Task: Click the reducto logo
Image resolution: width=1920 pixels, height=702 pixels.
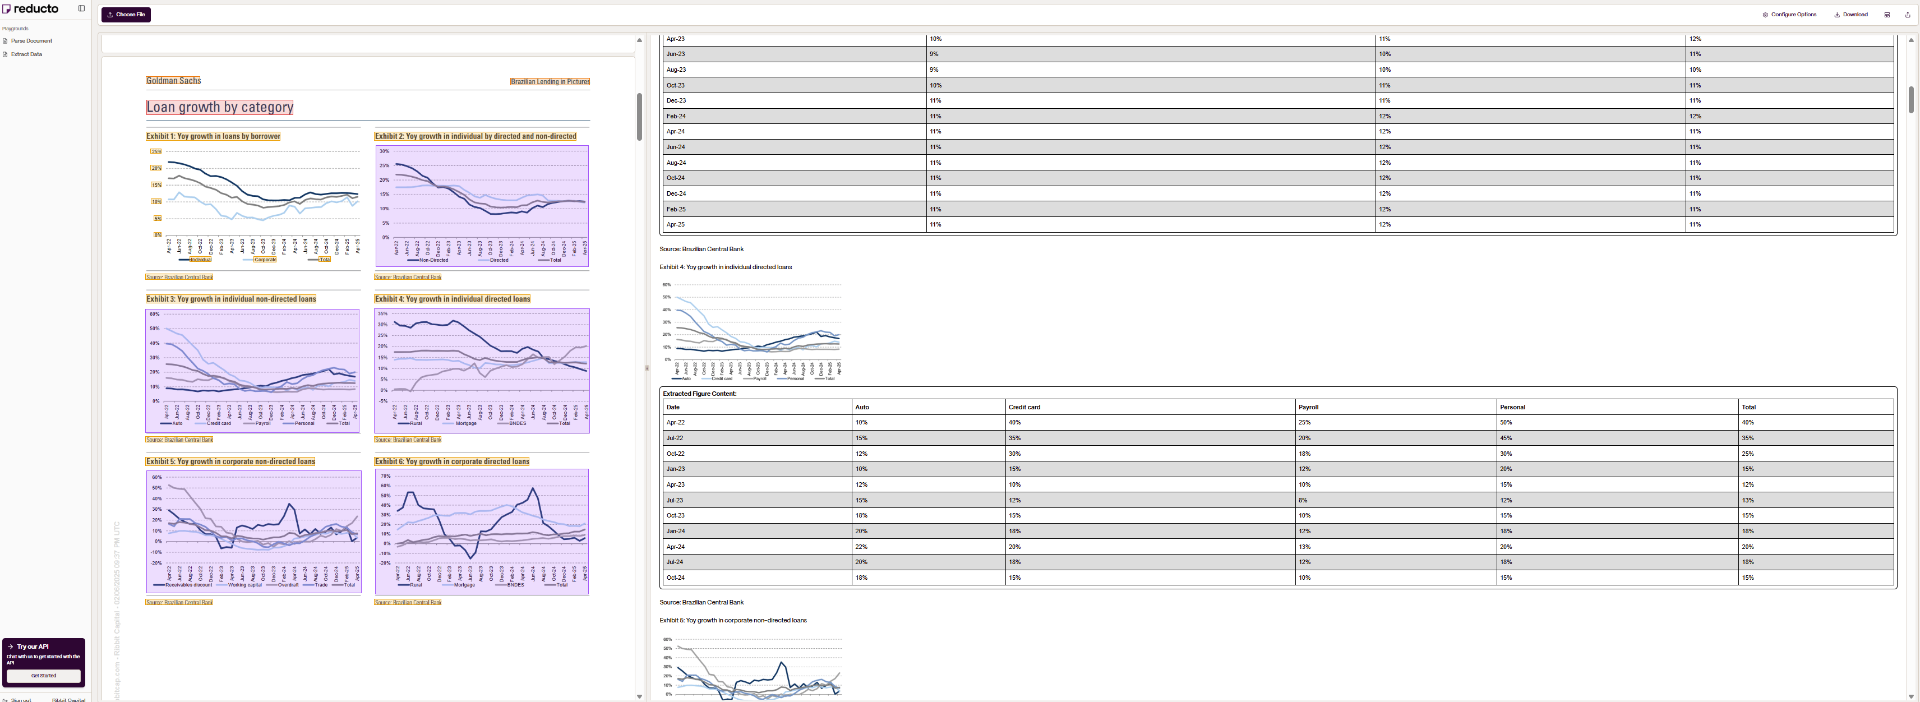Action: point(31,8)
